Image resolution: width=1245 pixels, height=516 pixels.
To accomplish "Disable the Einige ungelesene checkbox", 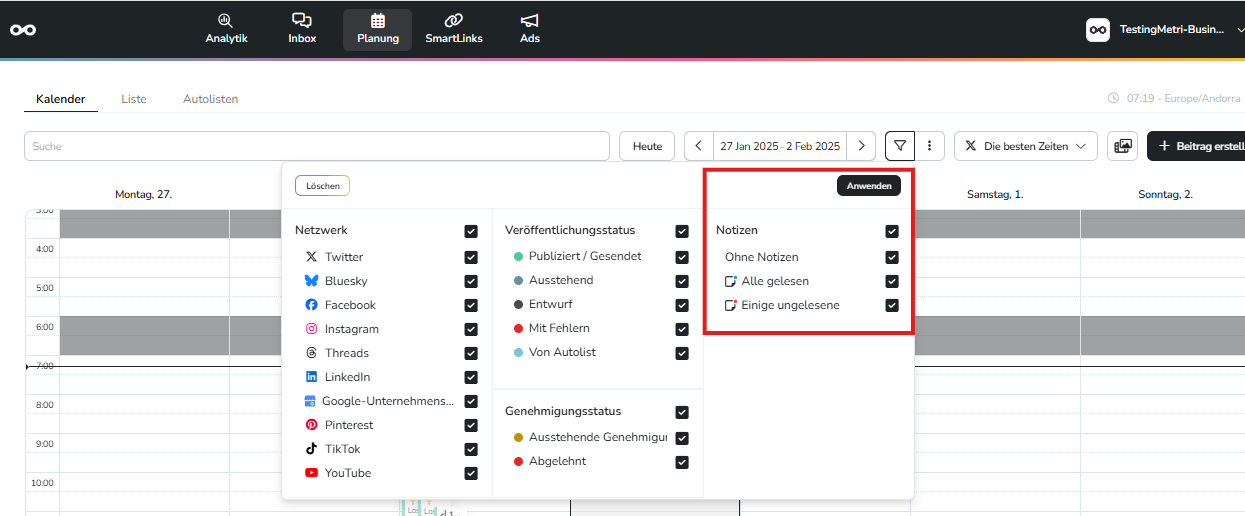I will (892, 305).
